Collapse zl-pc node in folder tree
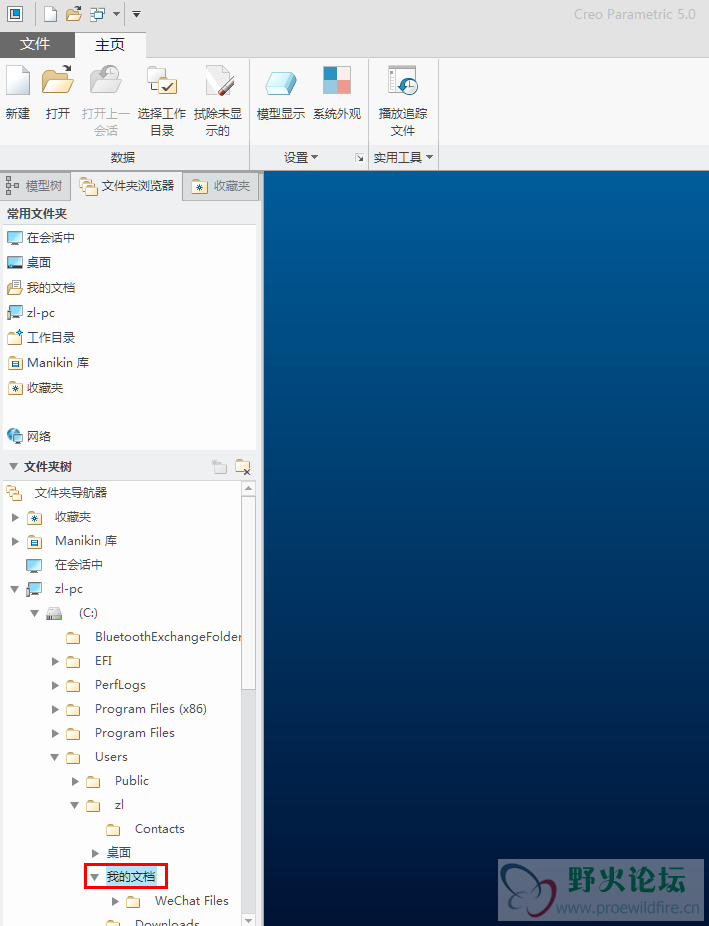 click(15, 589)
